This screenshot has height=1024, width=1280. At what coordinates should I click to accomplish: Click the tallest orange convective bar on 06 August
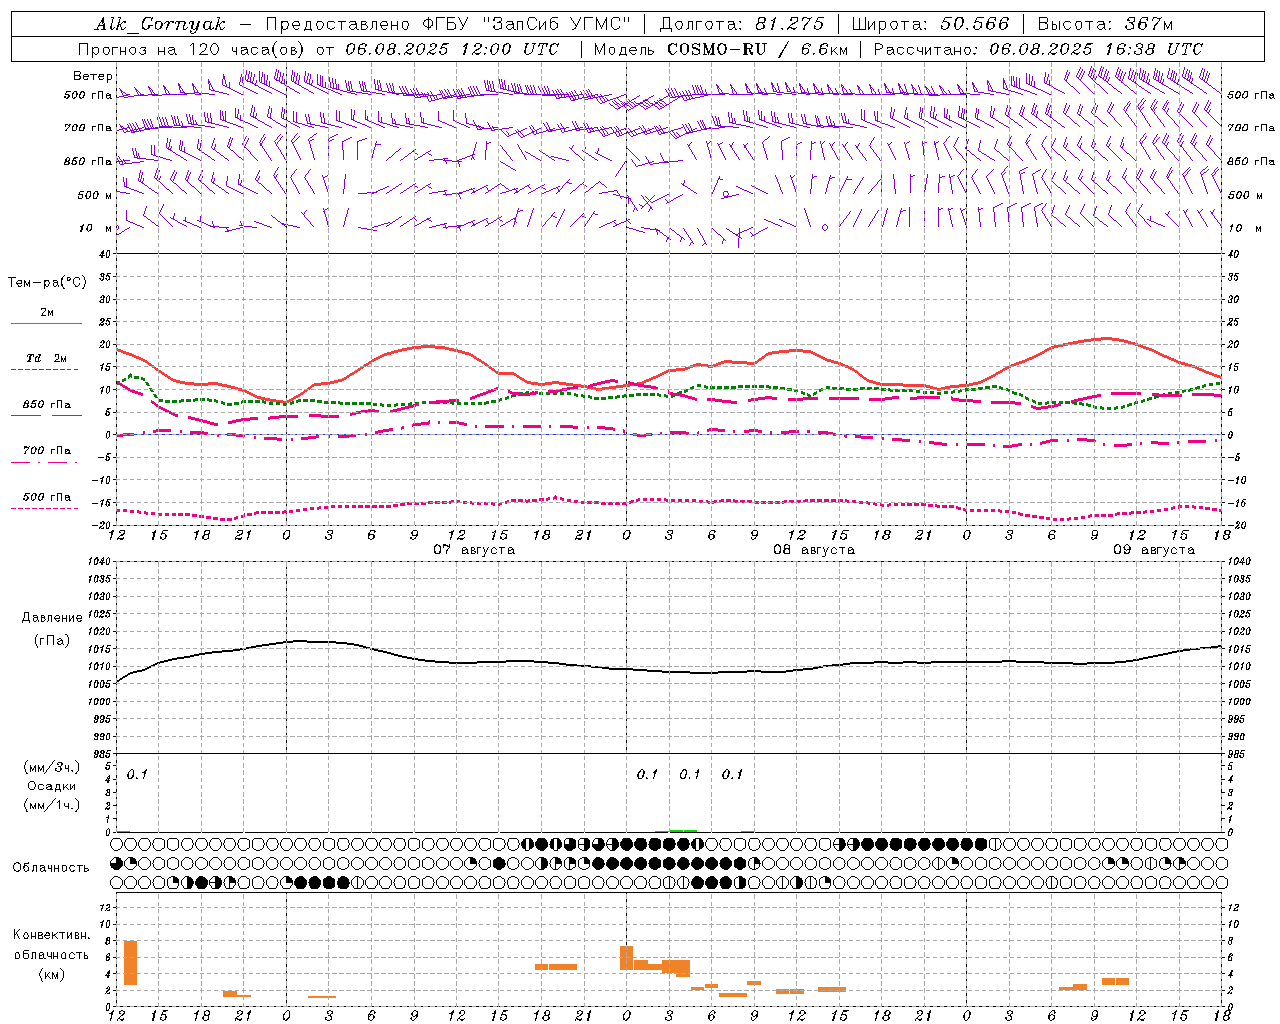pos(130,963)
